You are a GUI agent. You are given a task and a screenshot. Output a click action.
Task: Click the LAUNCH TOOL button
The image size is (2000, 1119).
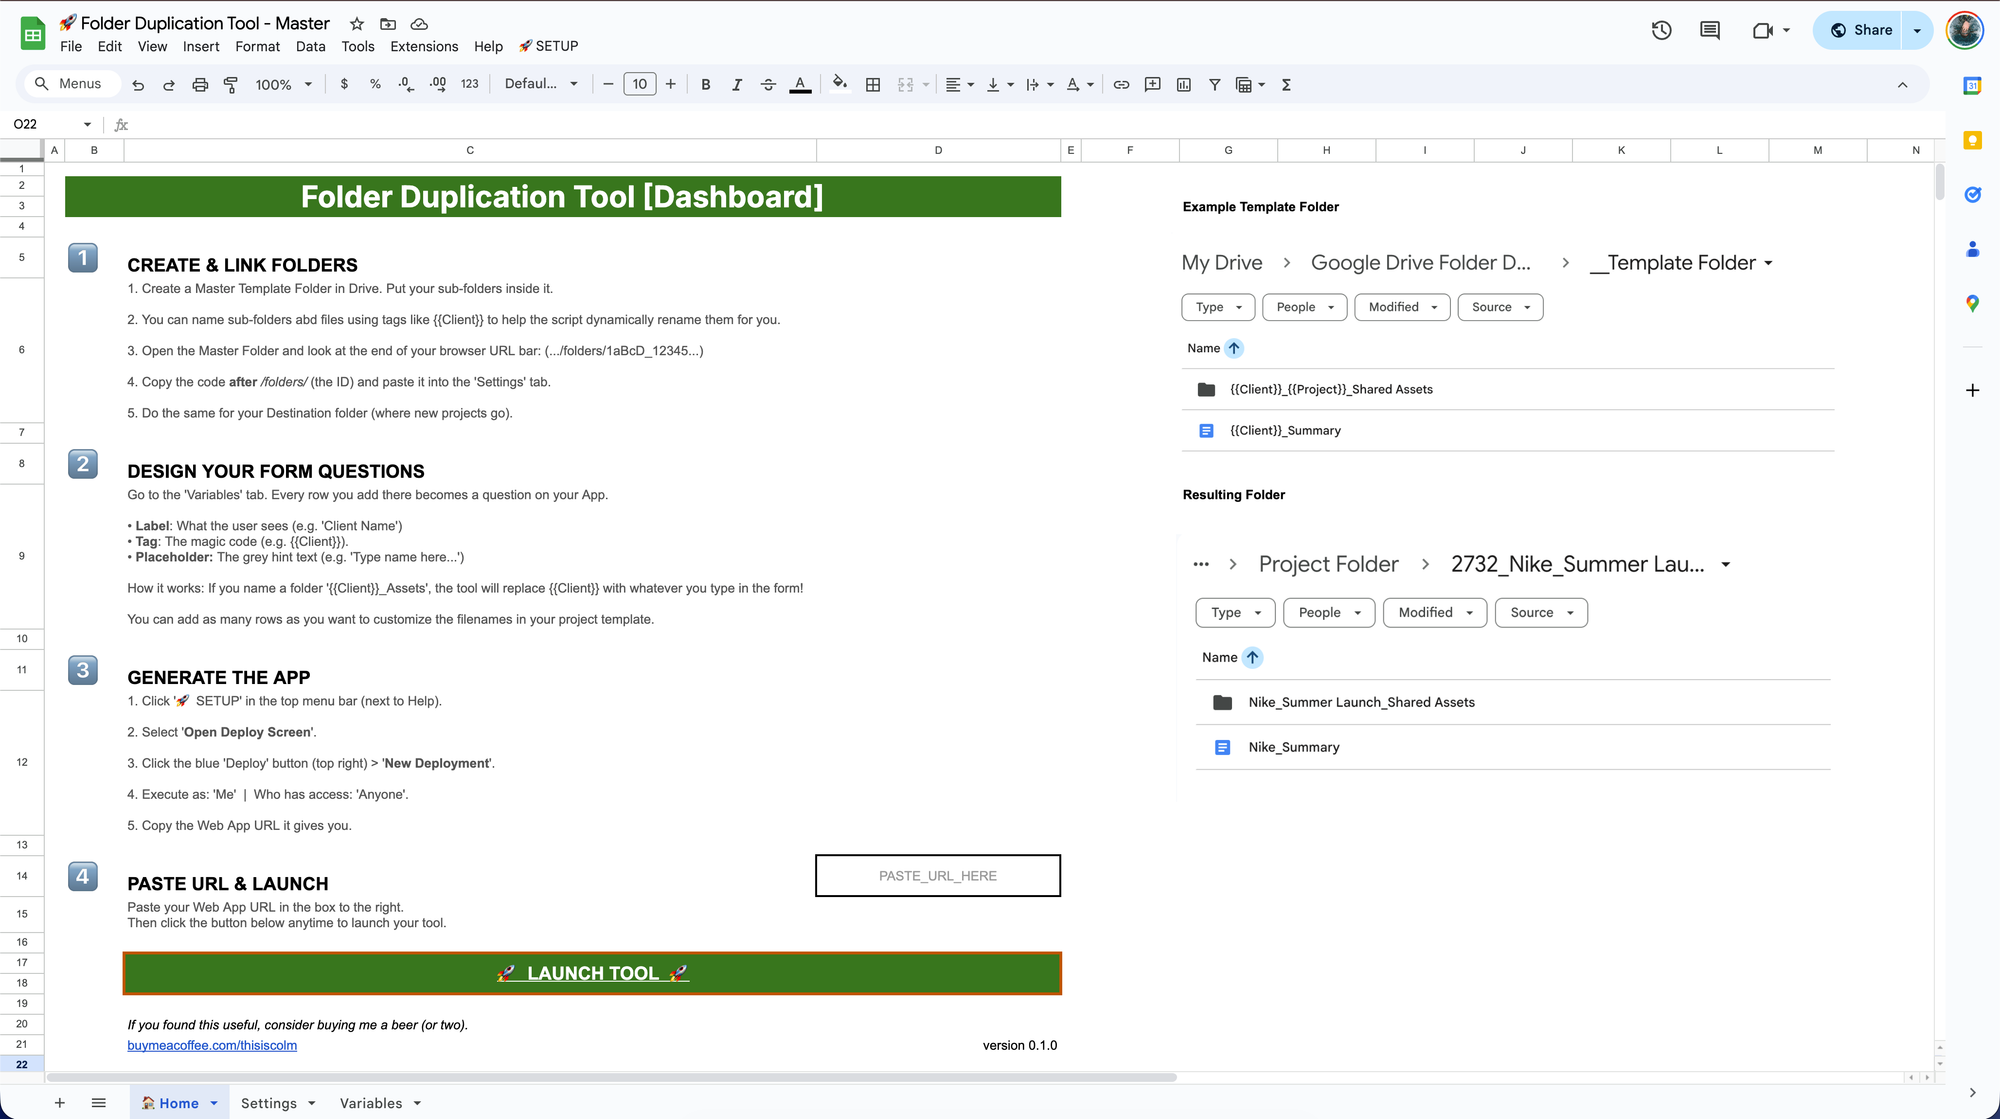pyautogui.click(x=592, y=973)
